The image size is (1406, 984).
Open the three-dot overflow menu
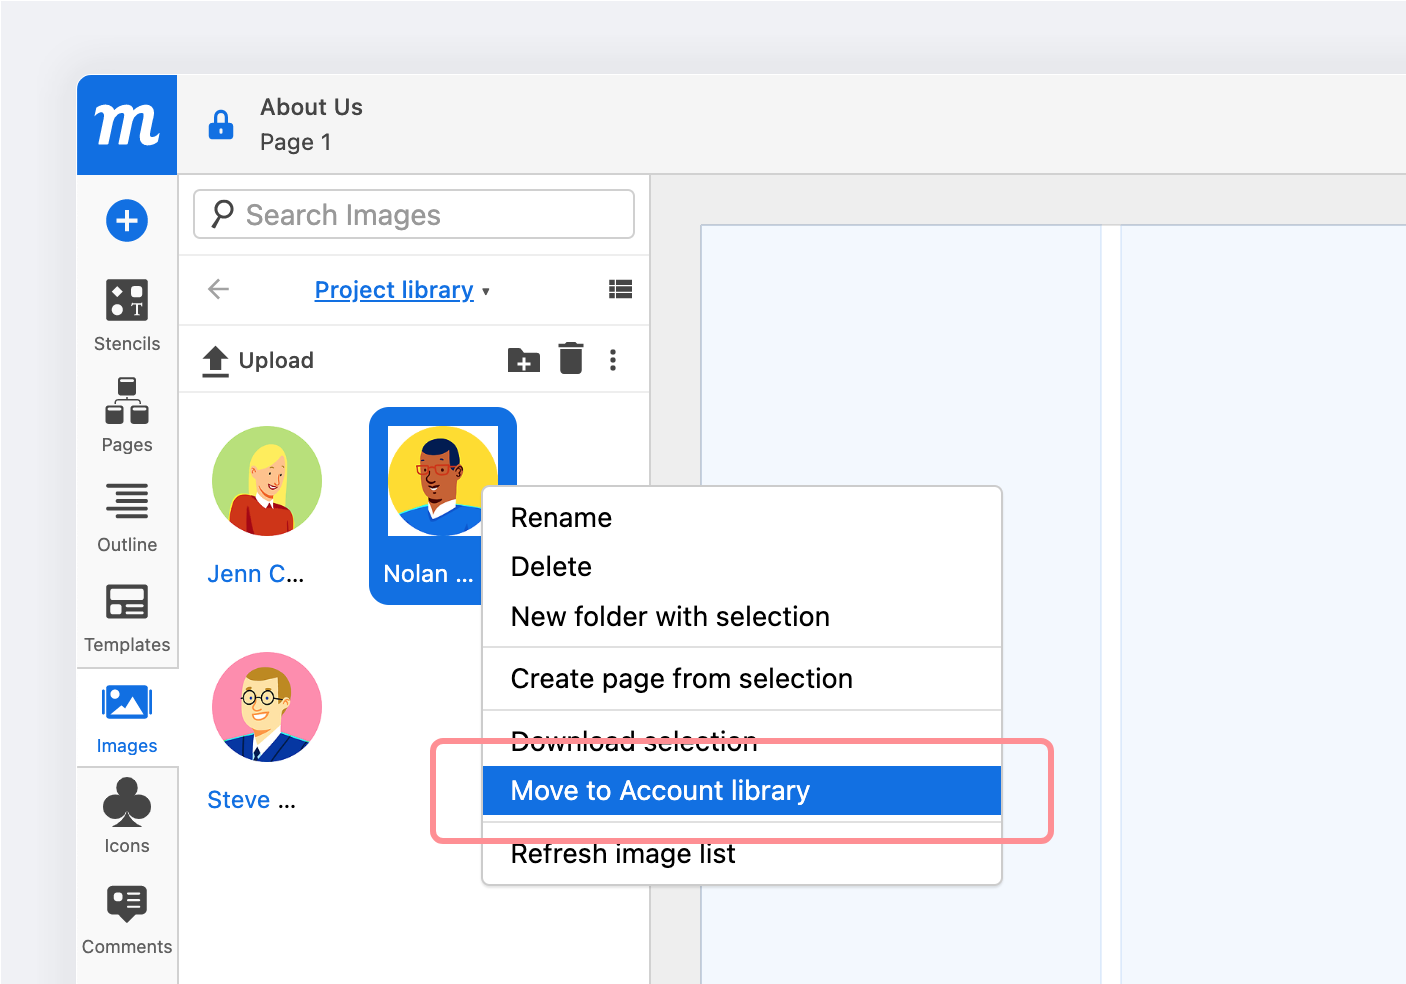click(x=613, y=359)
